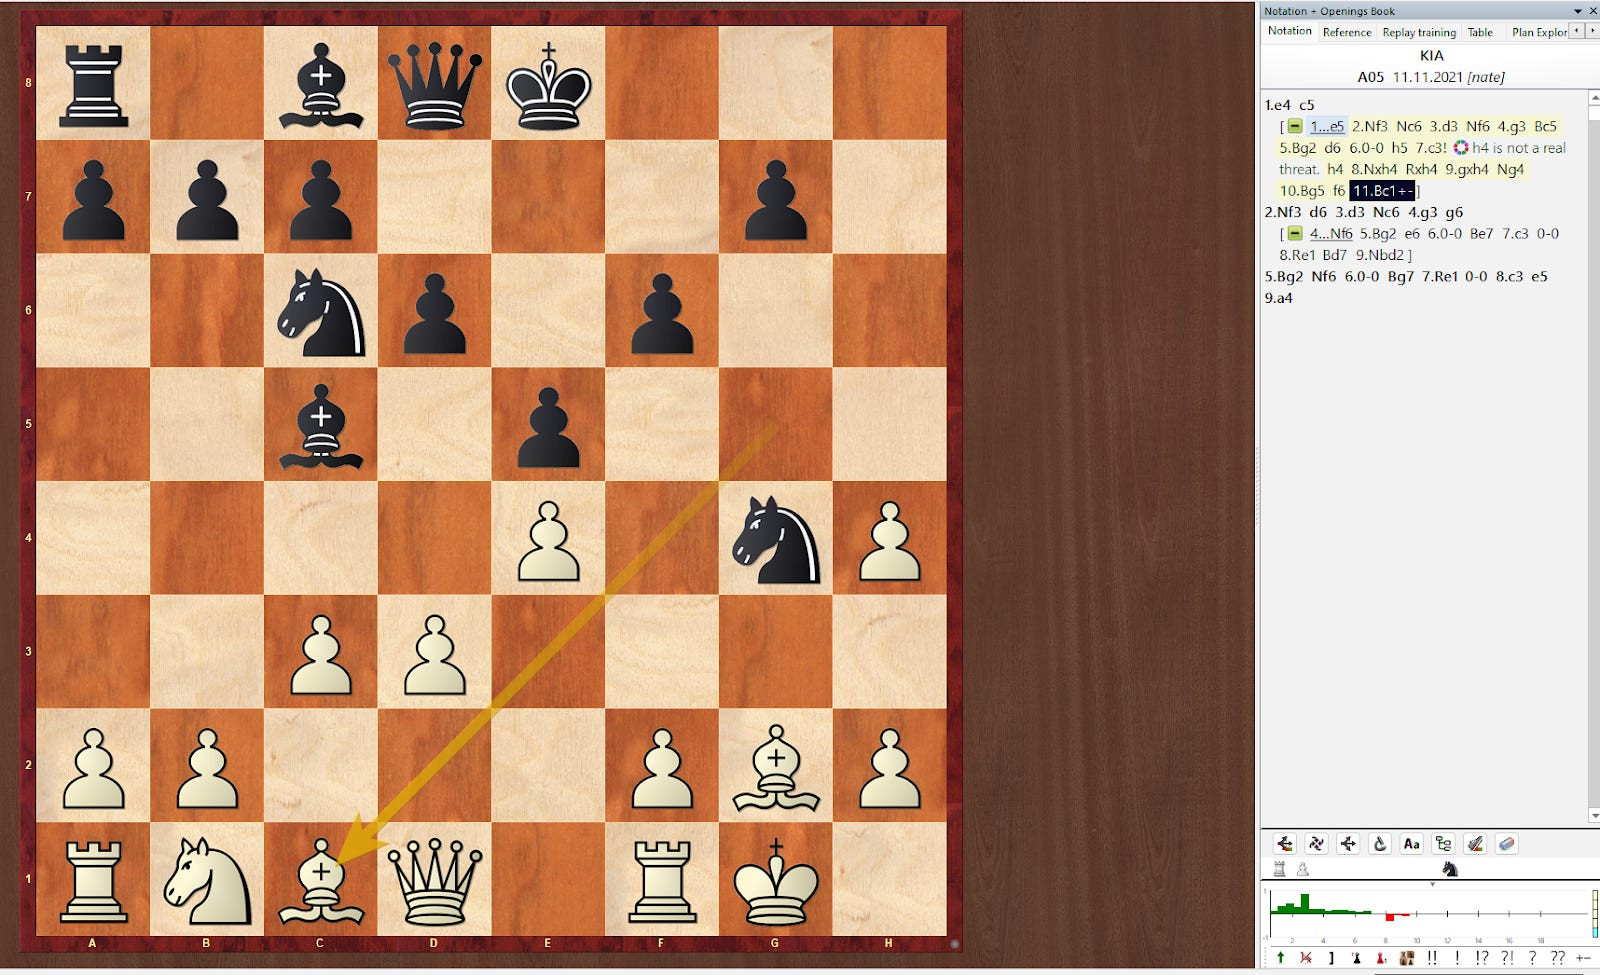This screenshot has width=1600, height=975.
Task: Click the first arrow-cluster toolbar icon with colored bar
Action: point(1285,843)
